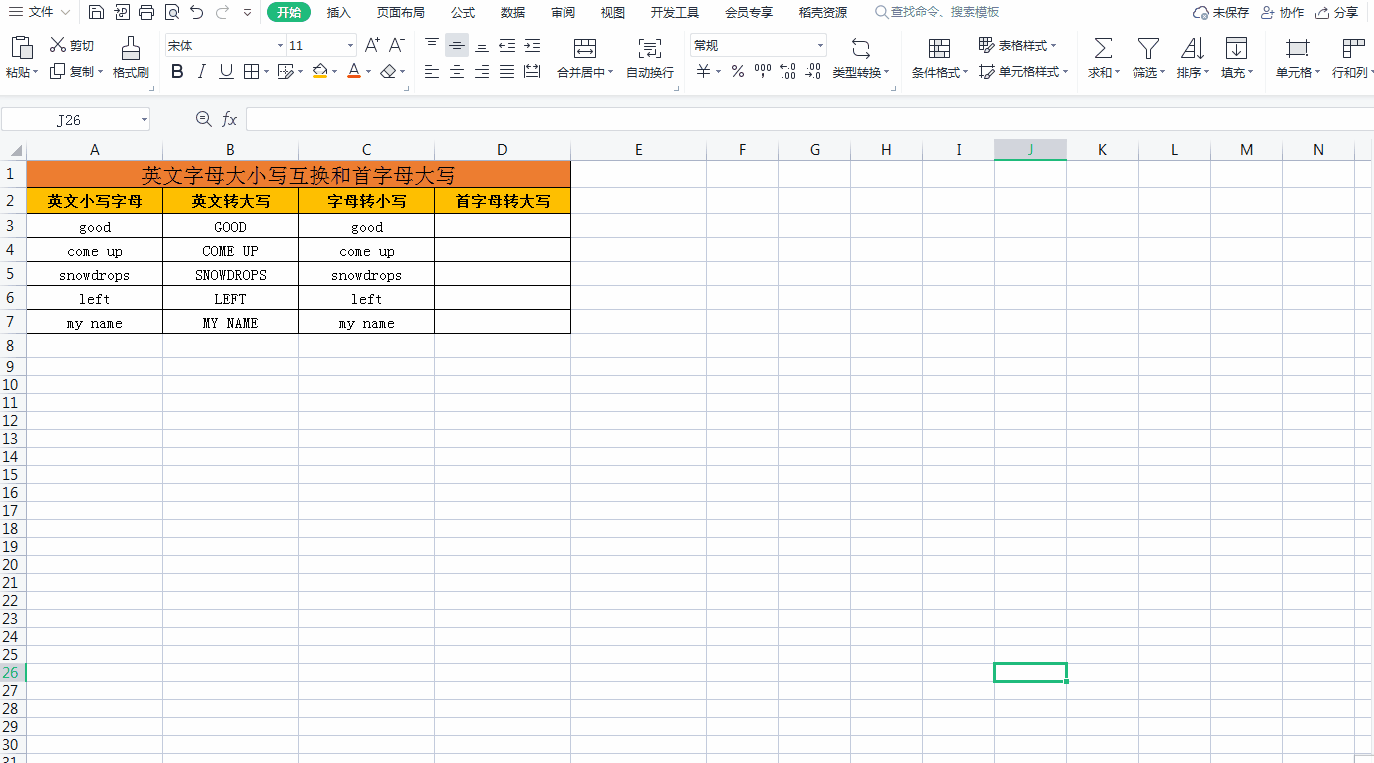Switch to the 公式 Formulas tab
Image resolution: width=1374 pixels, height=763 pixels.
(463, 13)
